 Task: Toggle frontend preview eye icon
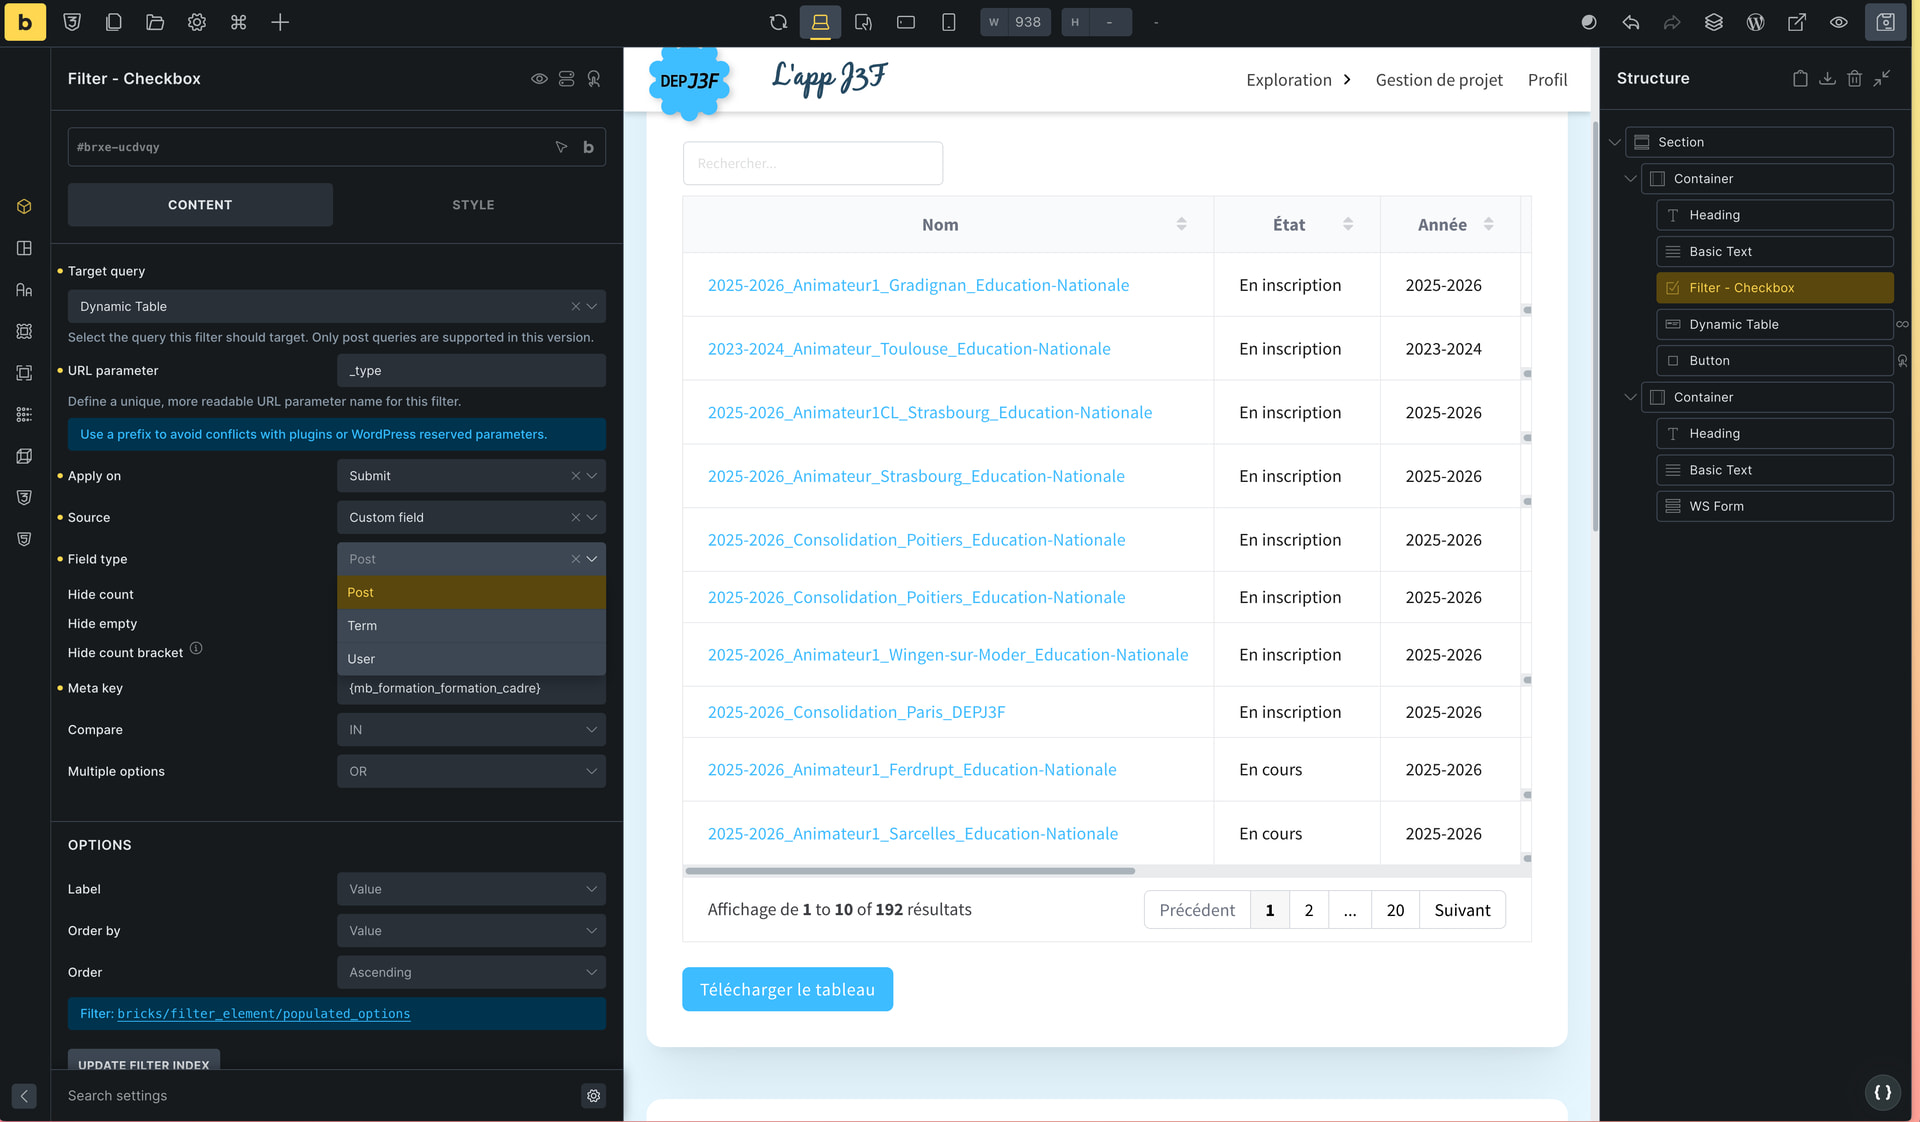click(1838, 22)
